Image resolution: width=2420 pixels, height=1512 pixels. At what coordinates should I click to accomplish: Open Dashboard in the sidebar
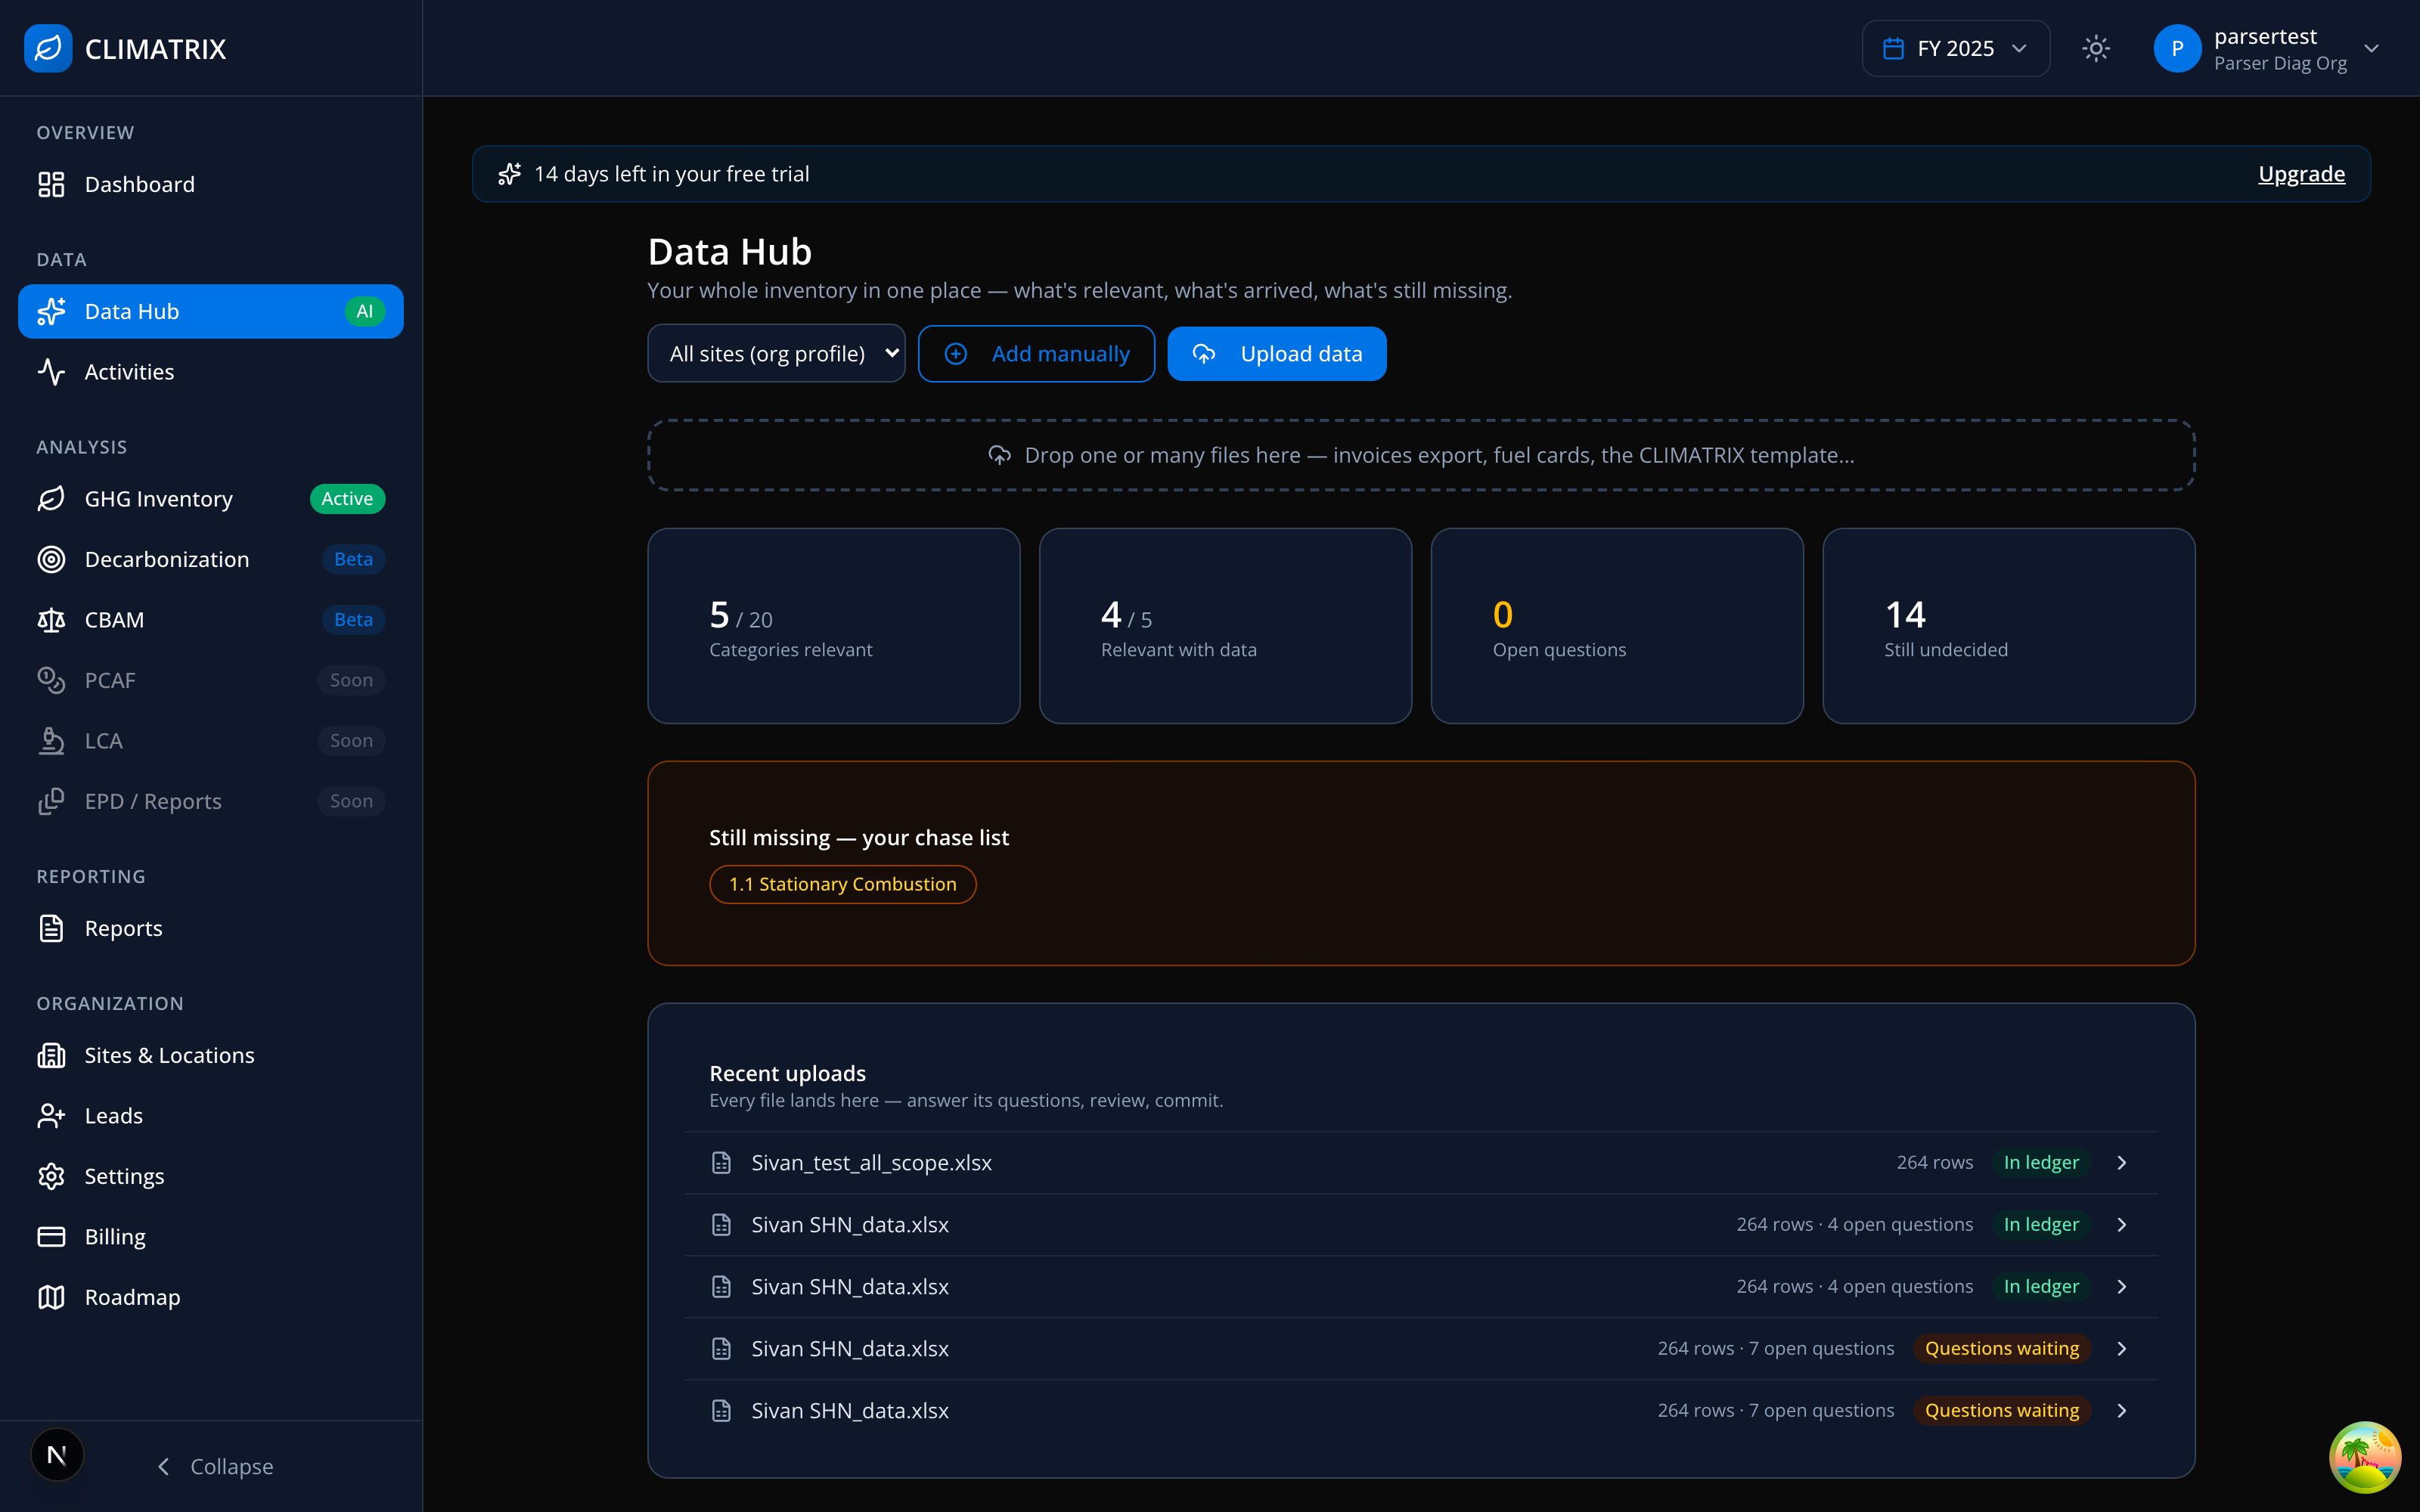coord(210,184)
